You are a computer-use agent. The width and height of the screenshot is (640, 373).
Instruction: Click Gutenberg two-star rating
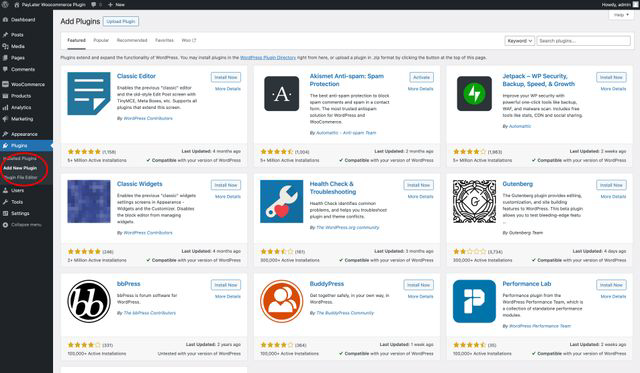[x=470, y=251]
